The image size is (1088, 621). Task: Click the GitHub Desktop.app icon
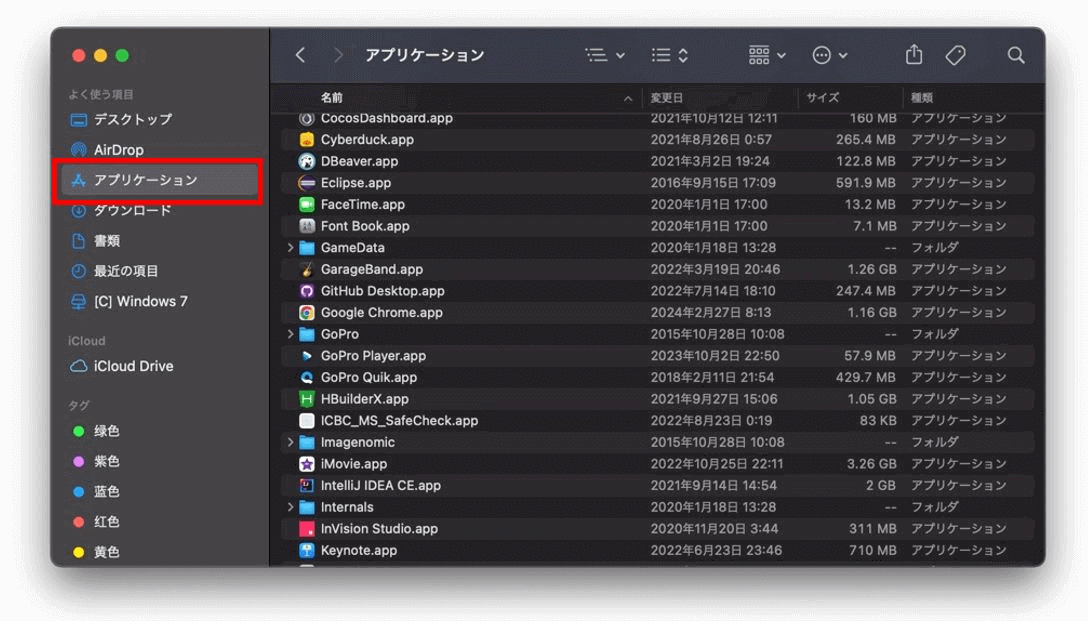point(307,291)
